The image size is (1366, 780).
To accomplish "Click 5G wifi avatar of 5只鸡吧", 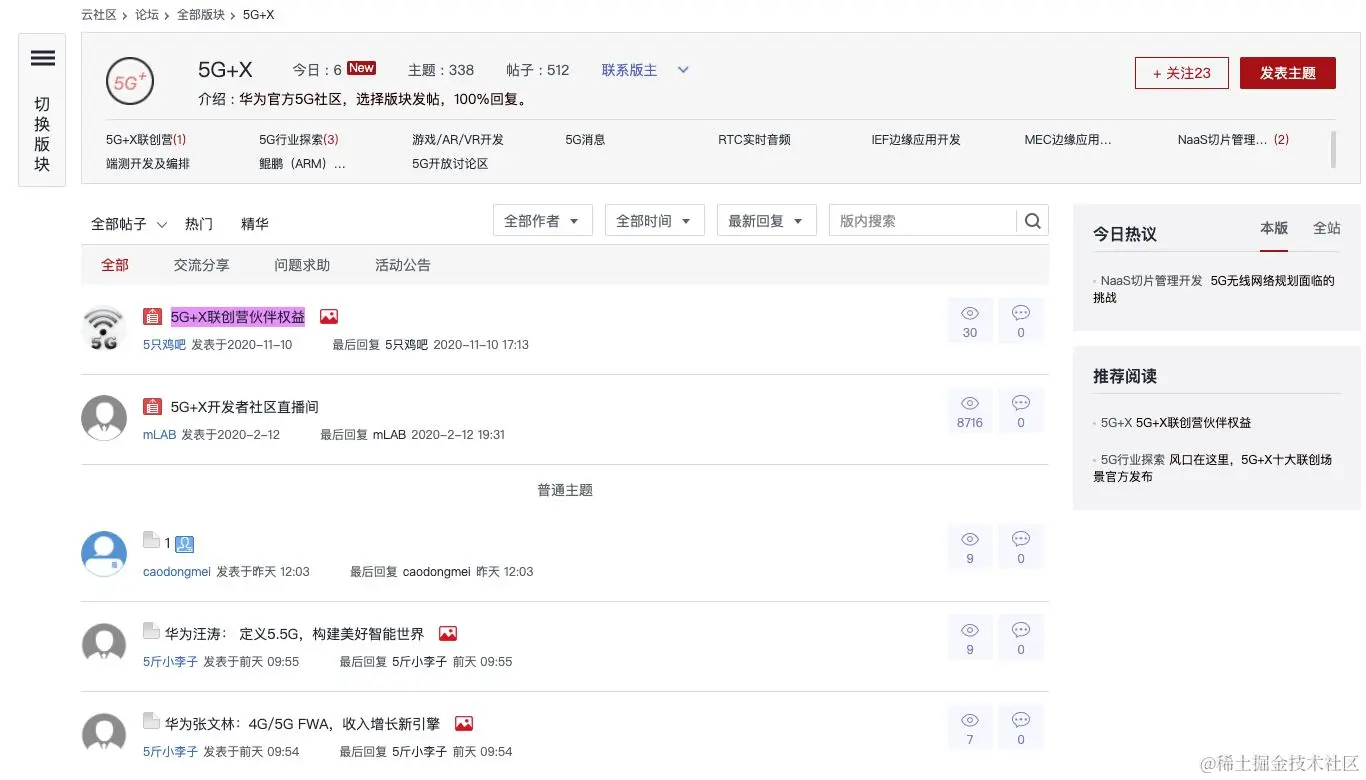I will (104, 328).
